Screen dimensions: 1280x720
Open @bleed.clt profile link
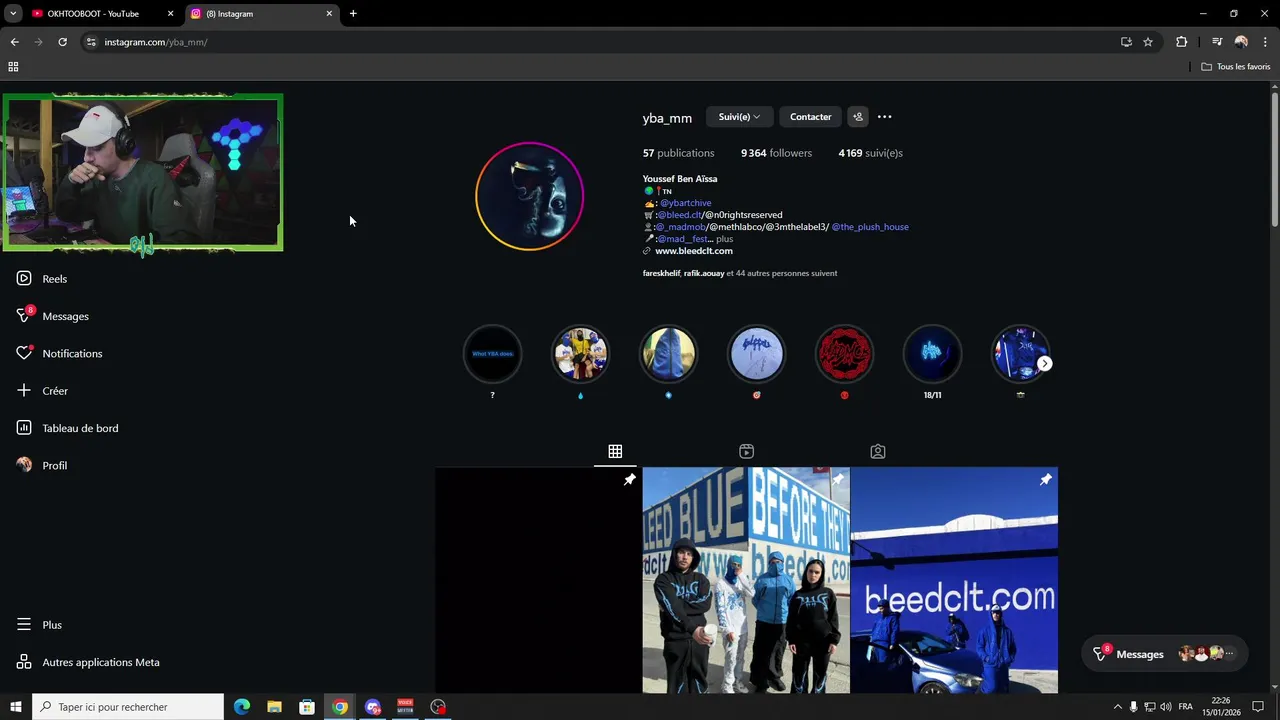coord(679,215)
